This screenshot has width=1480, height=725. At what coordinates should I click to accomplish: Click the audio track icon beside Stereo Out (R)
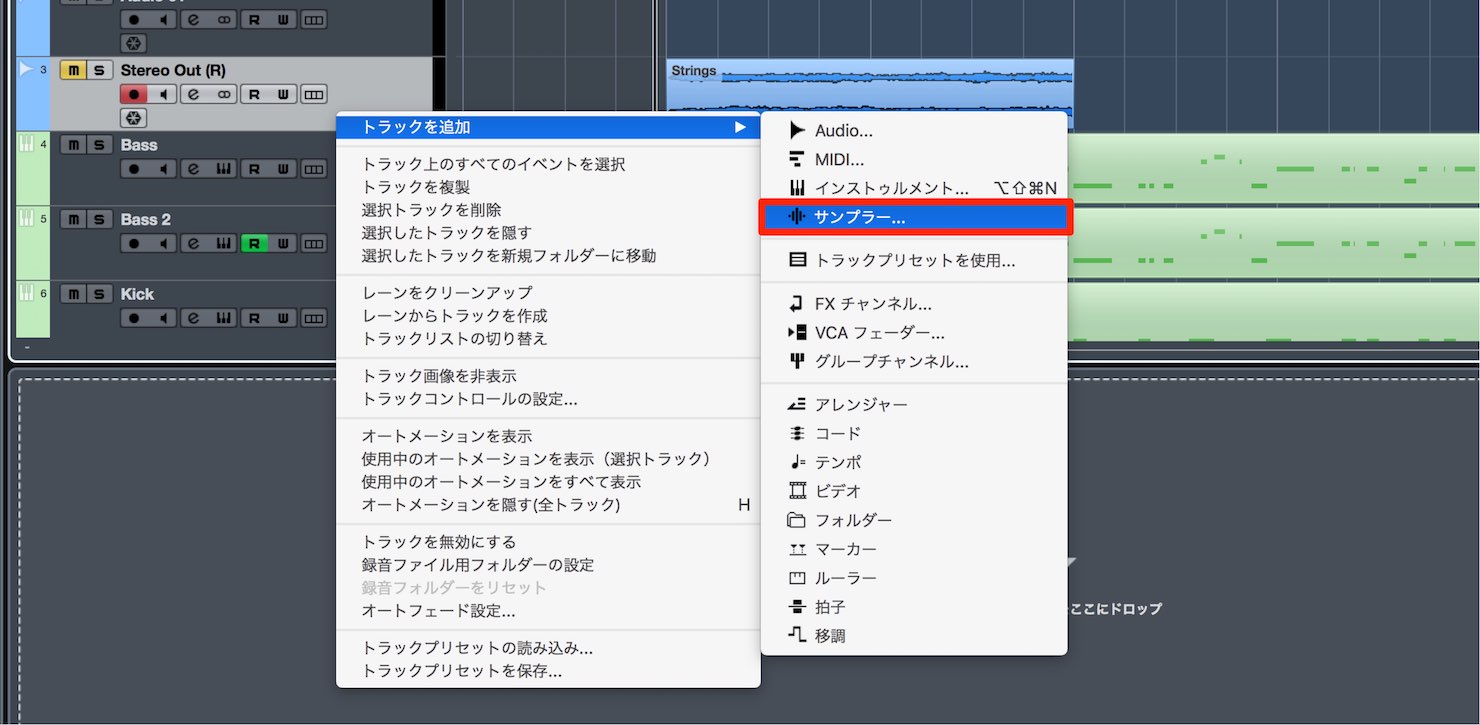pyautogui.click(x=26, y=69)
